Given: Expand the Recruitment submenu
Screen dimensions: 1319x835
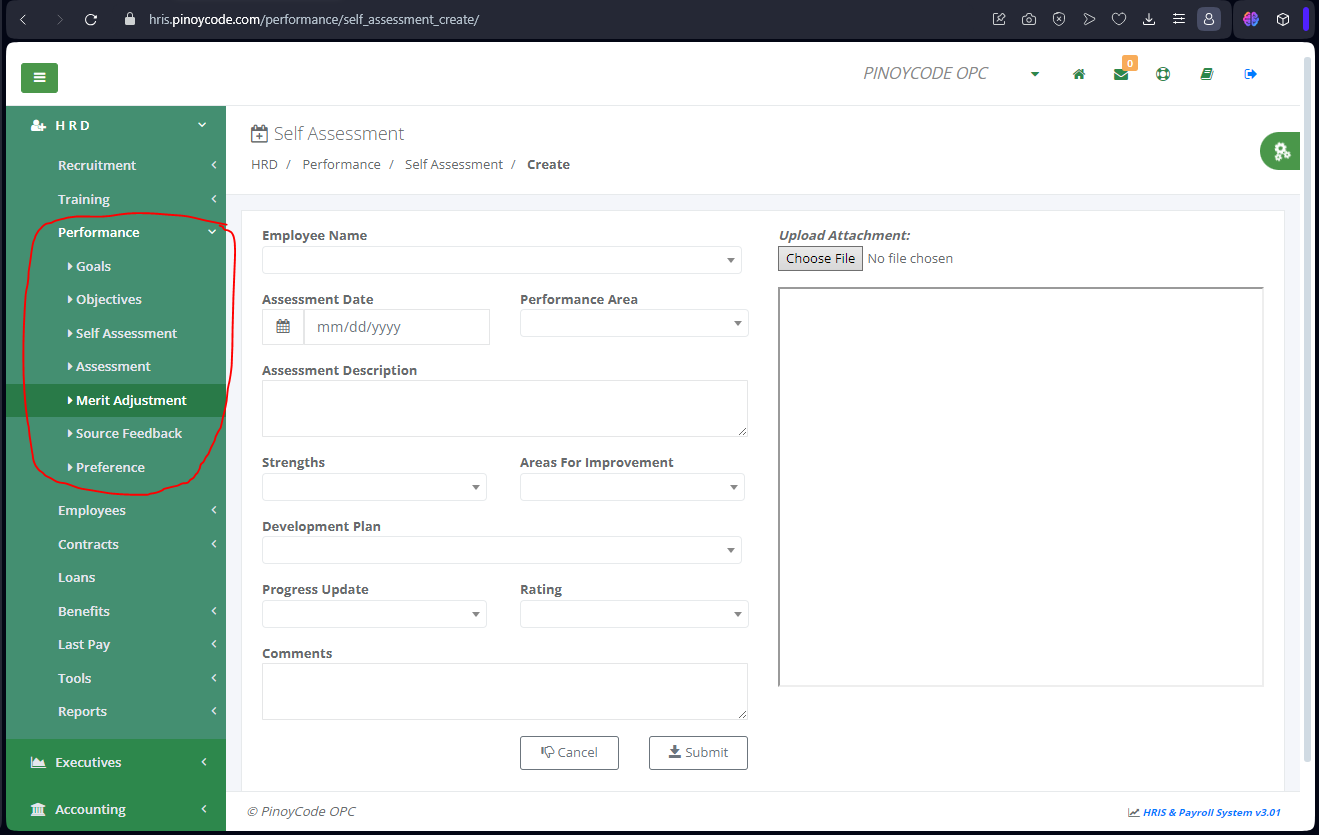Looking at the screenshot, I should (x=116, y=165).
